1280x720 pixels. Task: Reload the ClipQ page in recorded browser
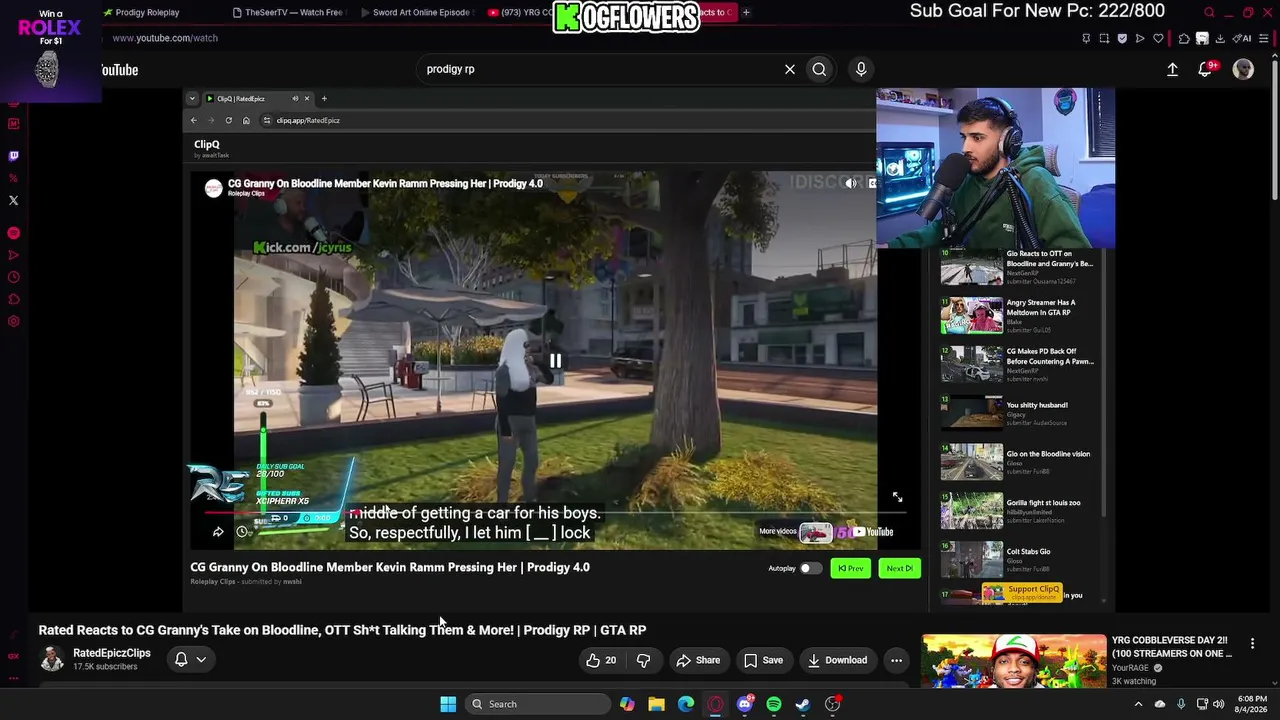[228, 120]
